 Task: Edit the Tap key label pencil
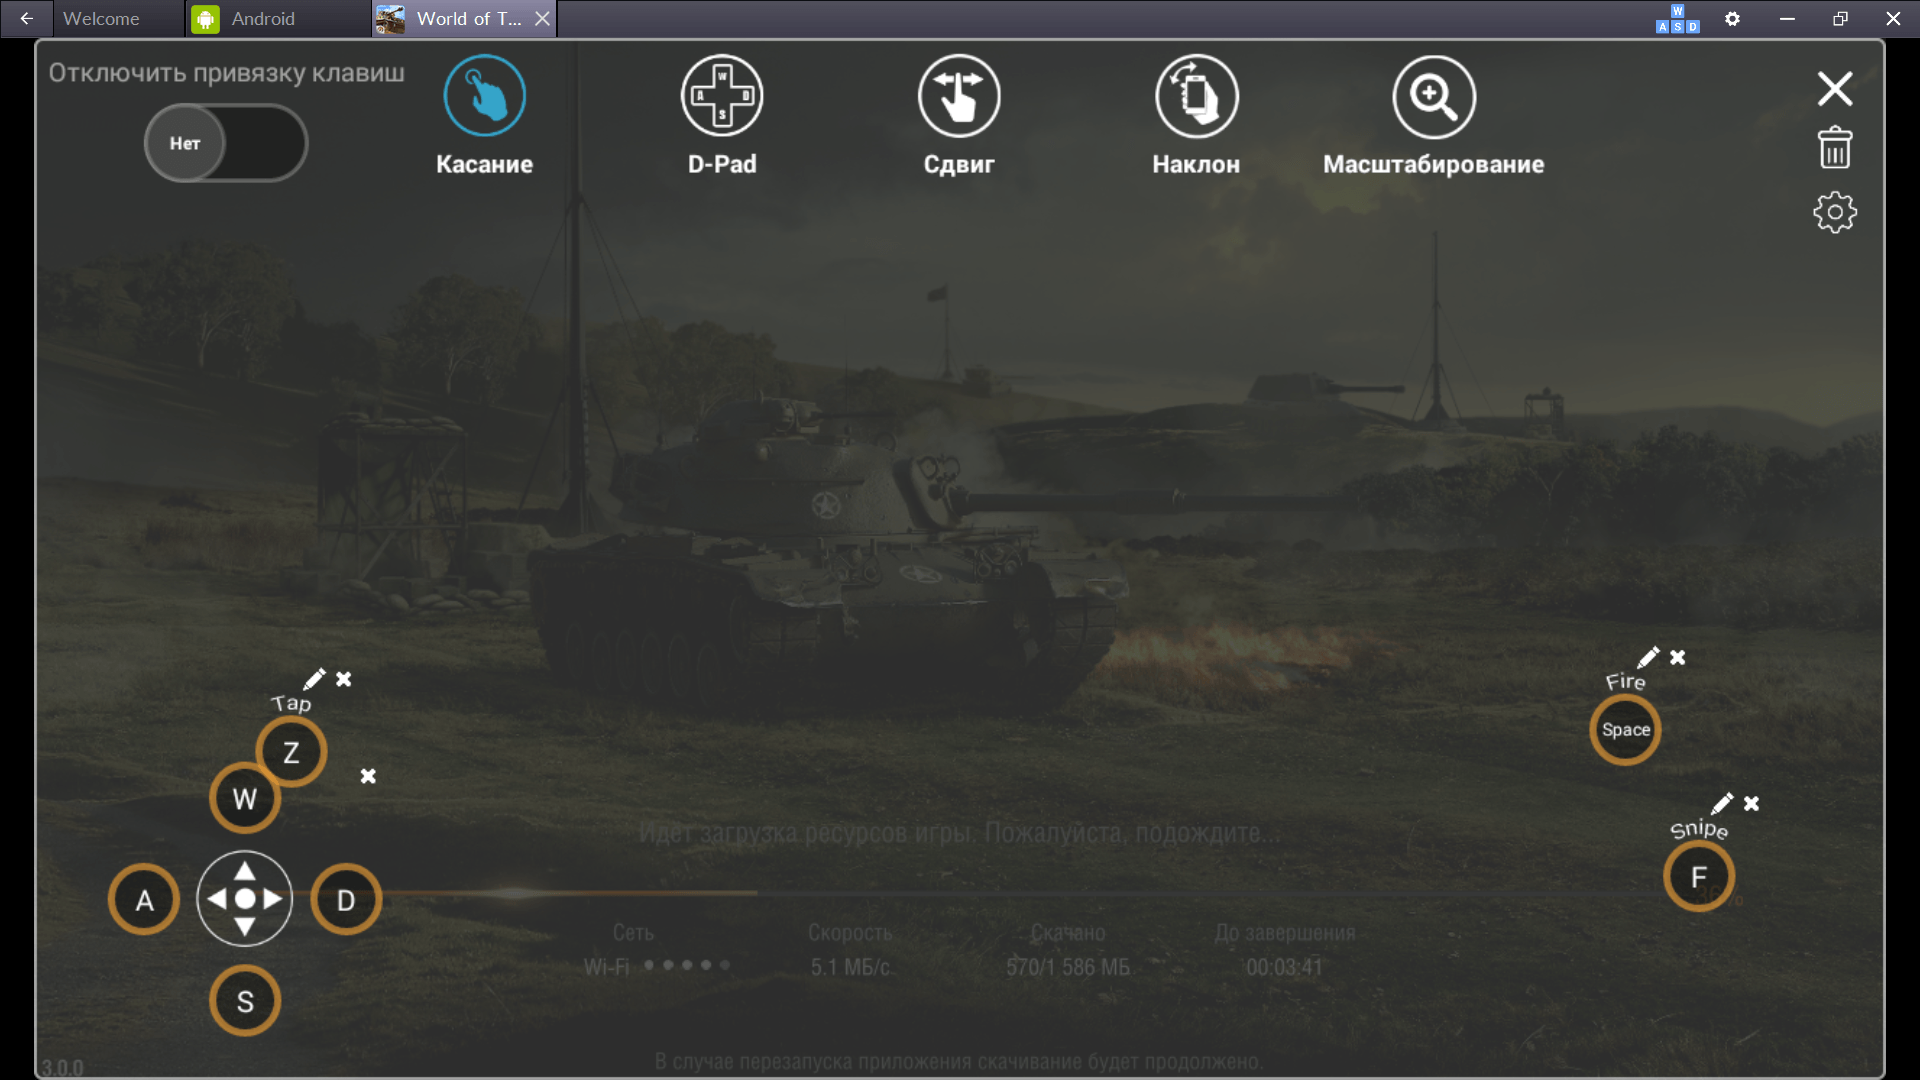[x=314, y=679]
